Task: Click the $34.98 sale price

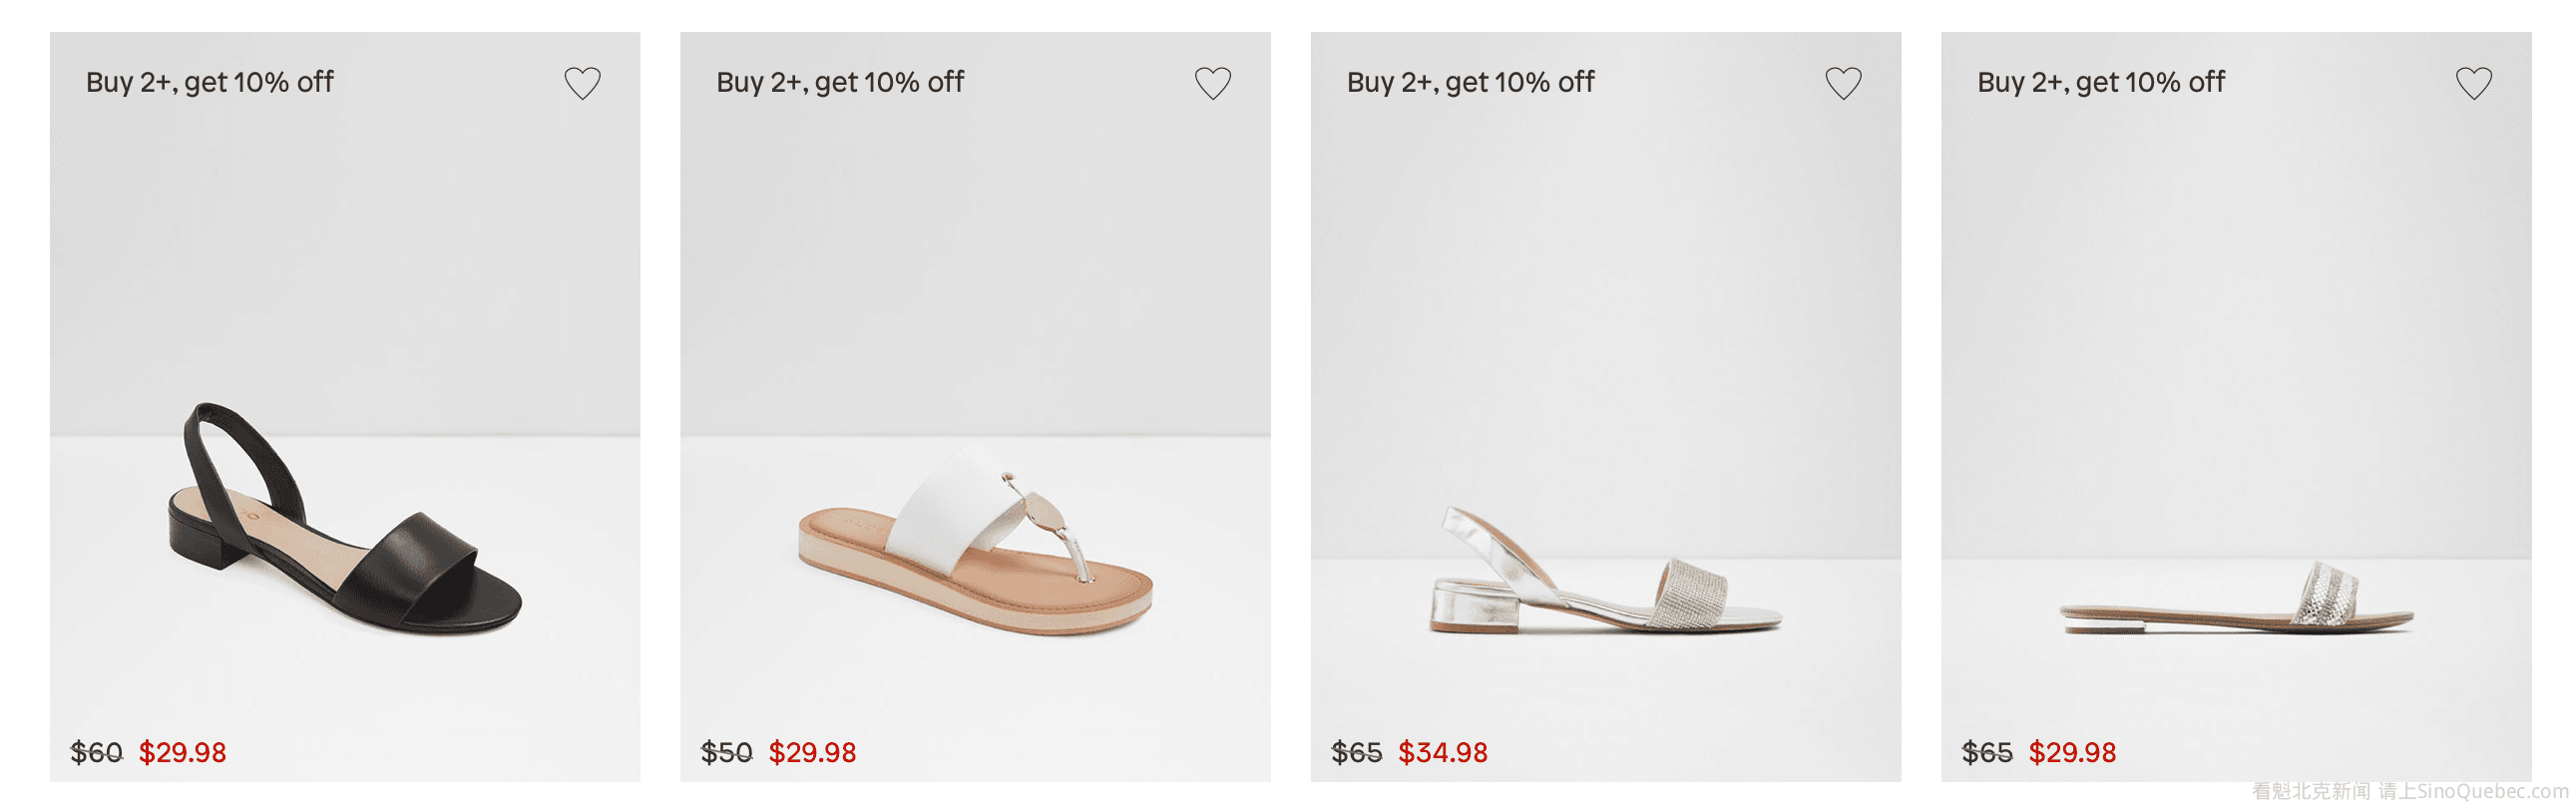Action: [x=1442, y=752]
